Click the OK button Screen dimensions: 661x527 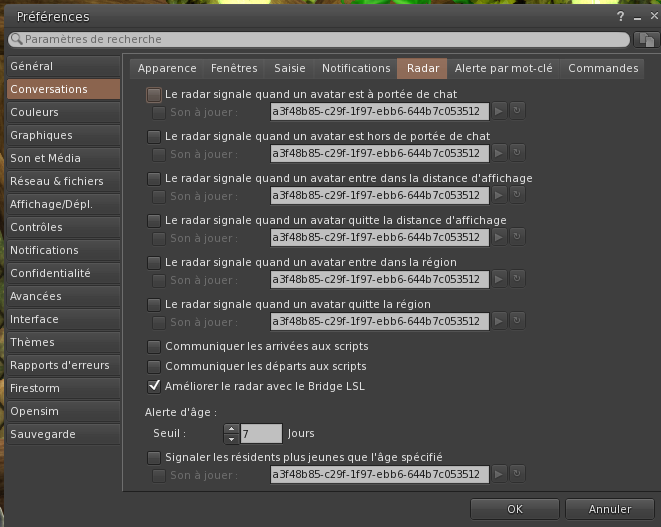click(515, 509)
